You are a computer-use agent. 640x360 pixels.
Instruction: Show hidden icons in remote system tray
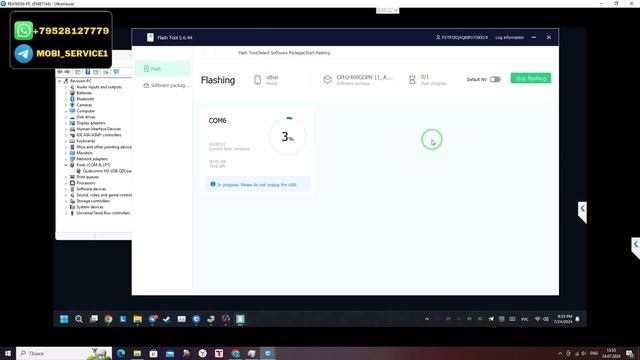point(427,319)
